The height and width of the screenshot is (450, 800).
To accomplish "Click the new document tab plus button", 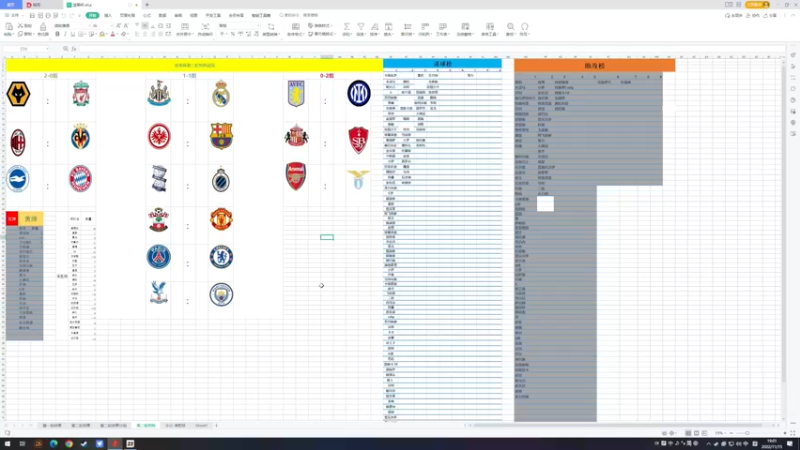I will point(147,5).
